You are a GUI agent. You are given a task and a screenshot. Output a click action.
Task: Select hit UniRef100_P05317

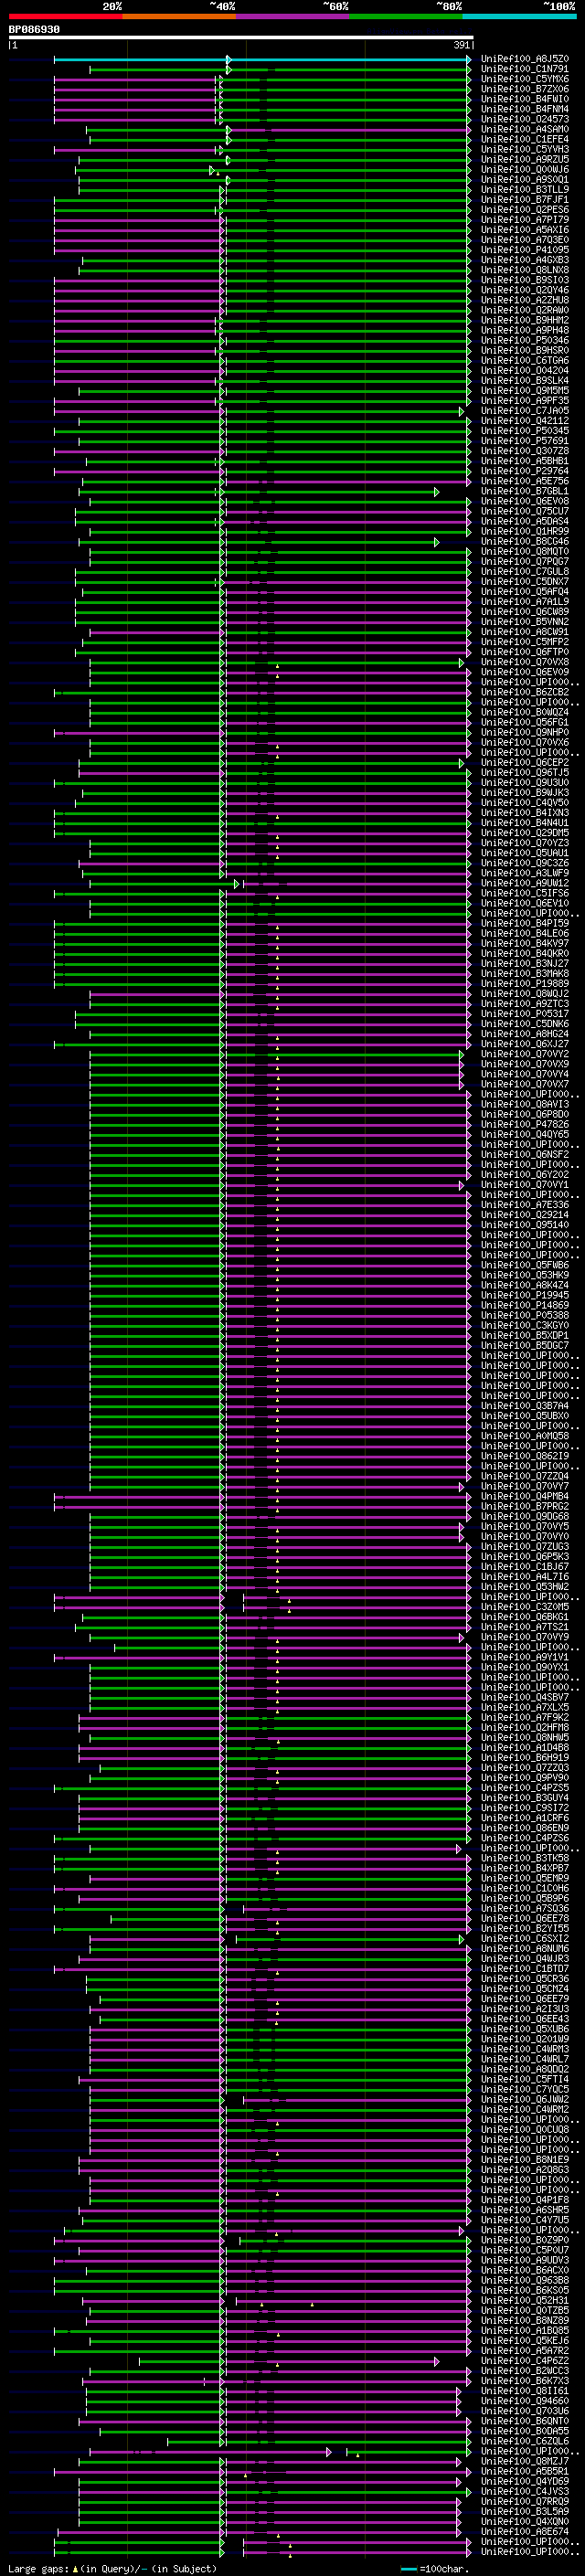525,1014
